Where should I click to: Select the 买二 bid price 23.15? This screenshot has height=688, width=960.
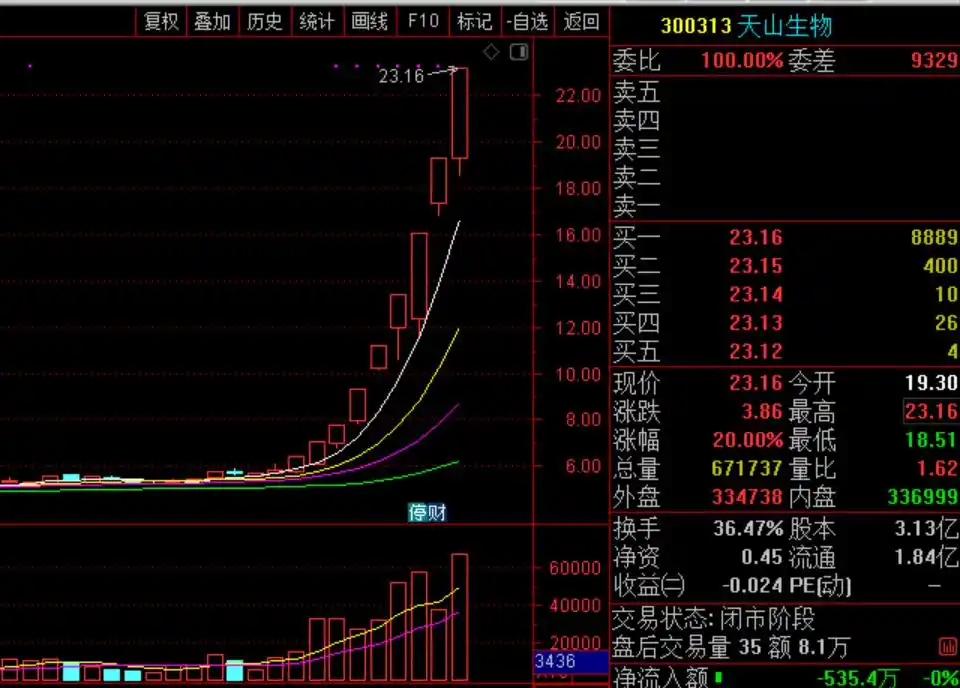(756, 266)
